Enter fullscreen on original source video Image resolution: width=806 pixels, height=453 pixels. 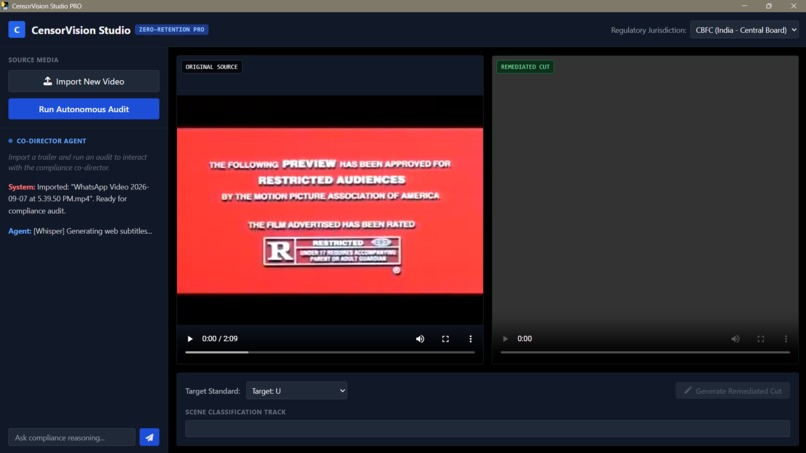click(x=445, y=339)
